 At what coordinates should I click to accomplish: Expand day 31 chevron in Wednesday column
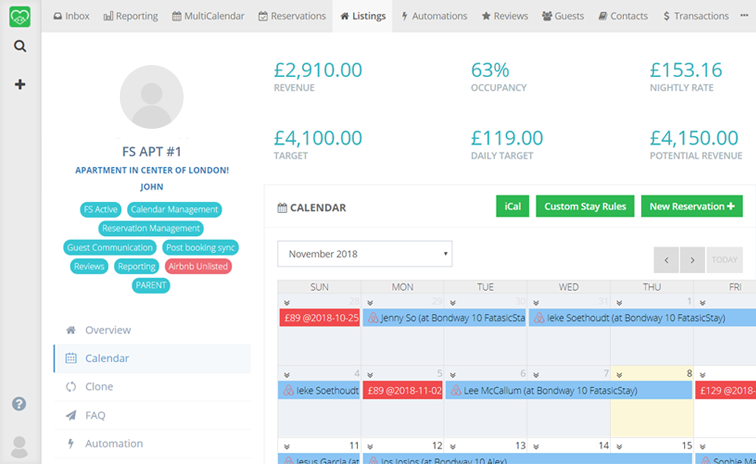[x=536, y=303]
